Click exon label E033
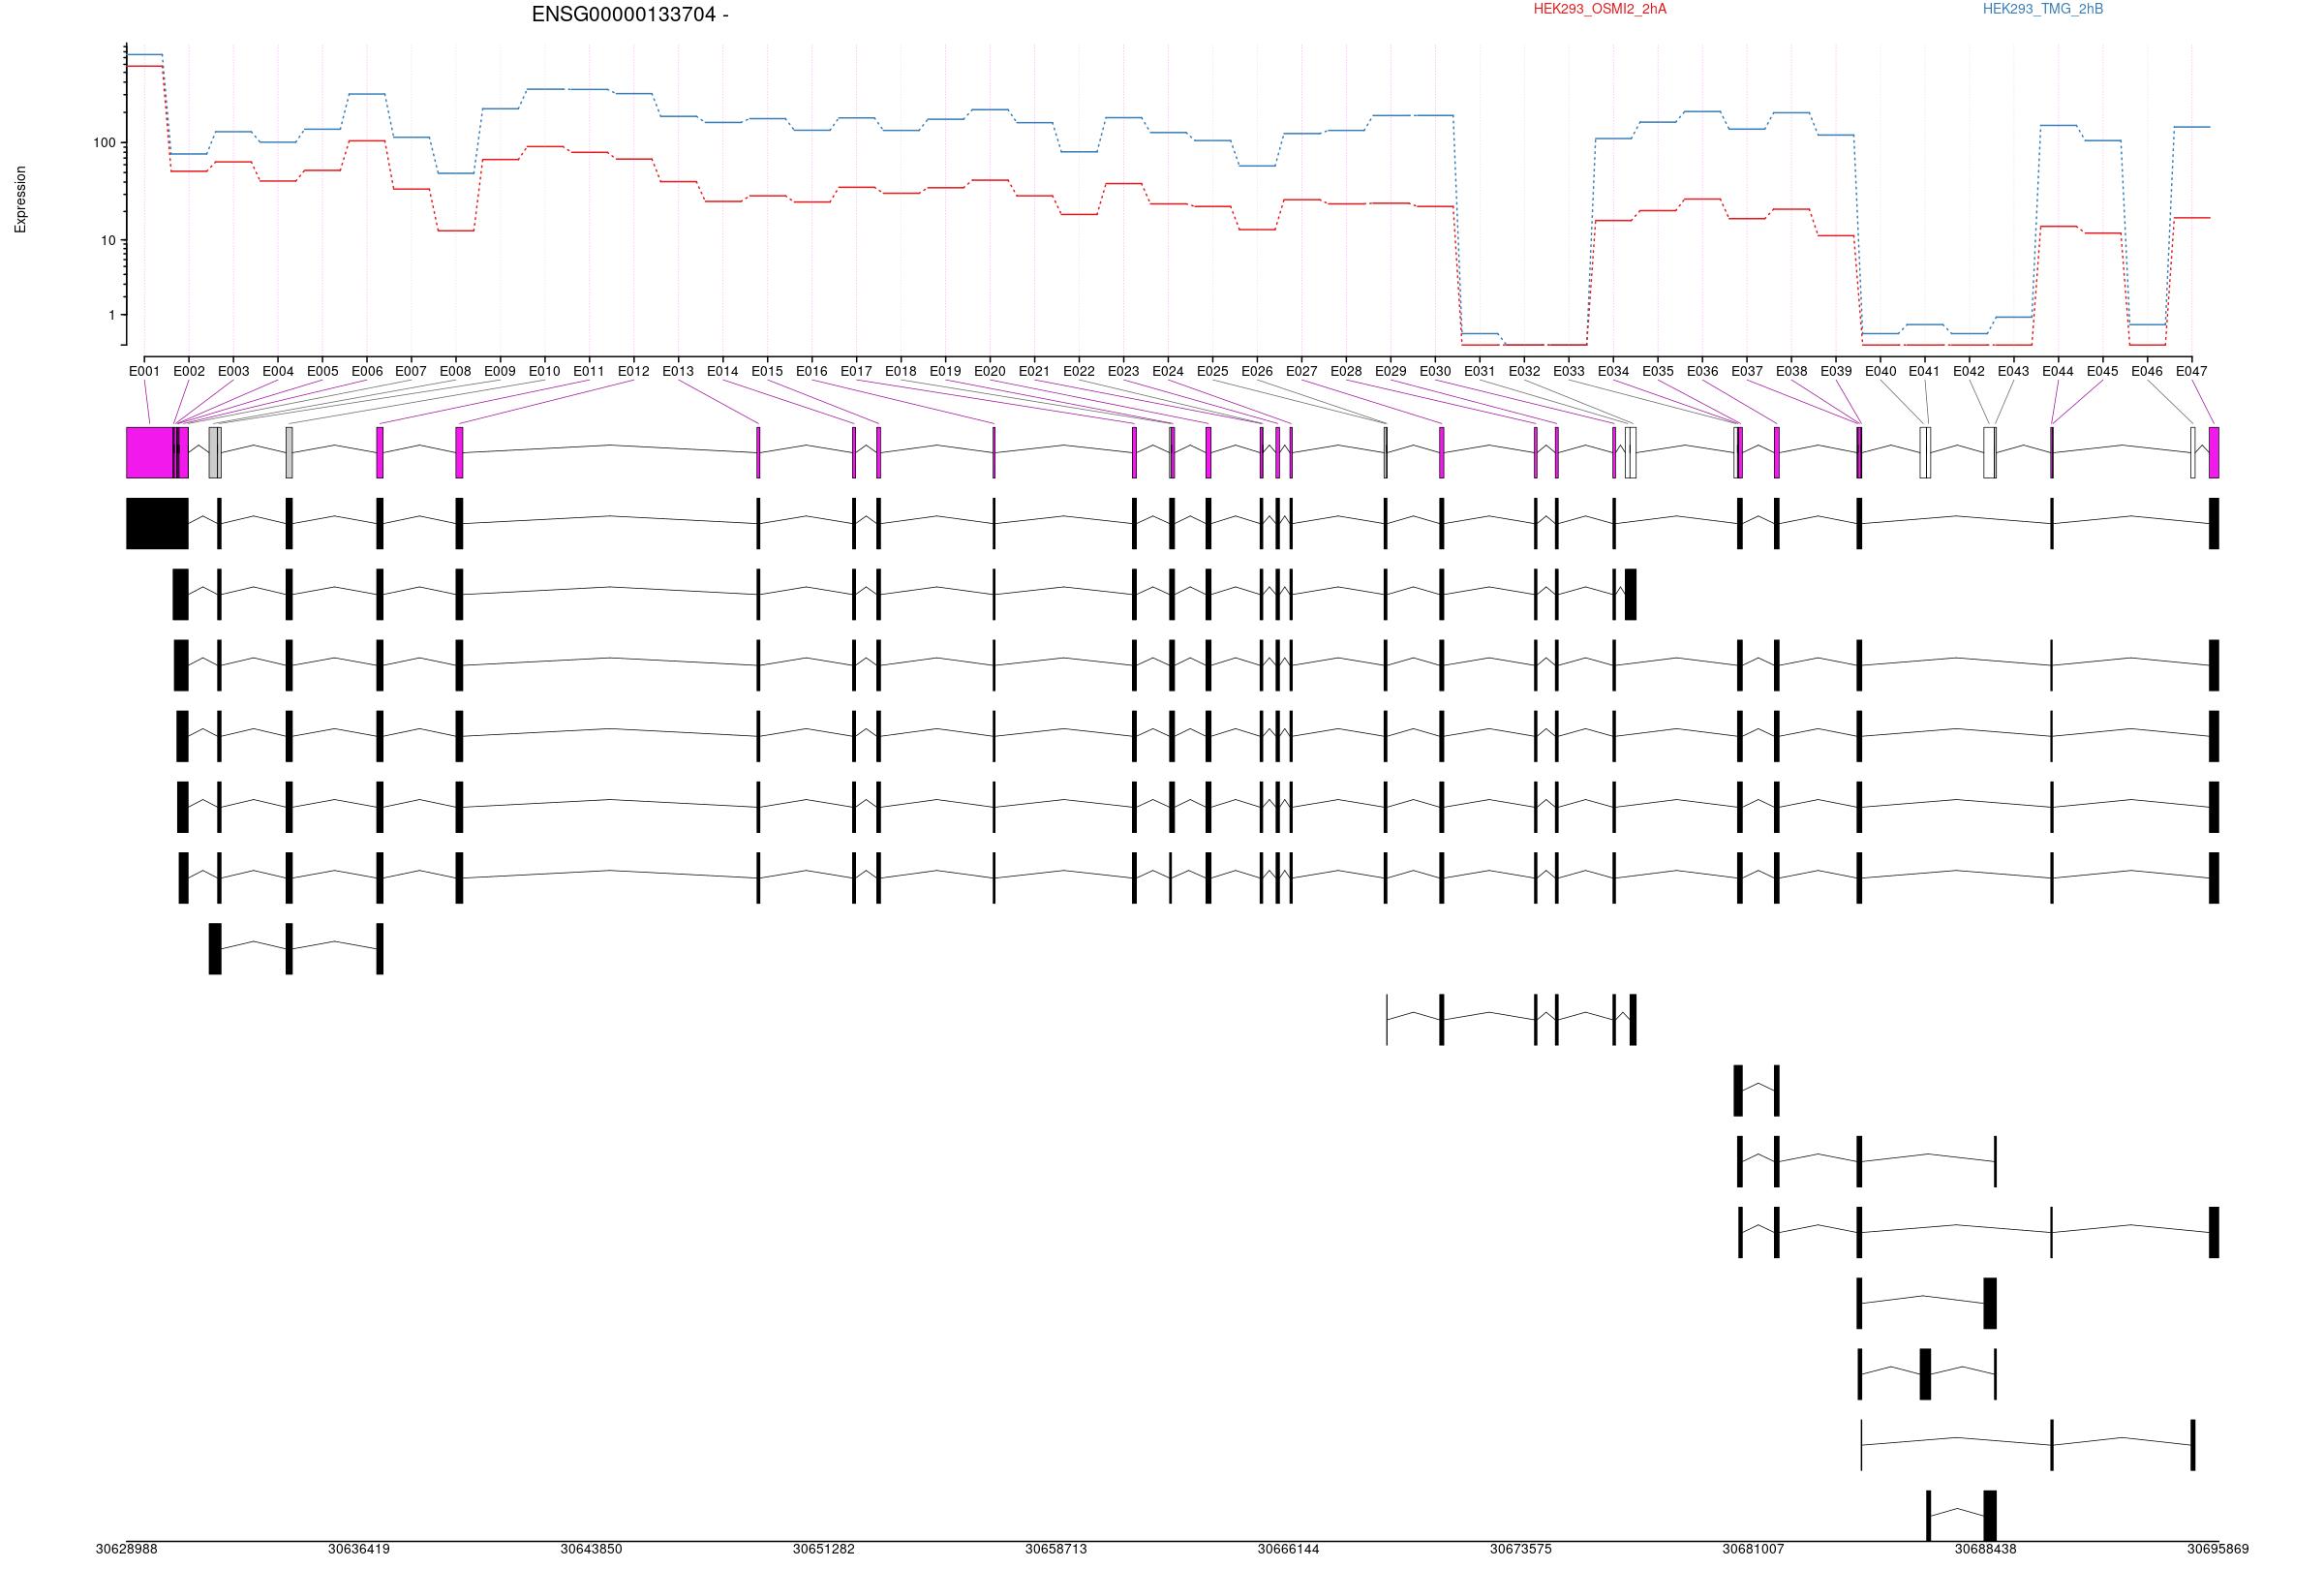The image size is (2324, 1569). [1568, 371]
